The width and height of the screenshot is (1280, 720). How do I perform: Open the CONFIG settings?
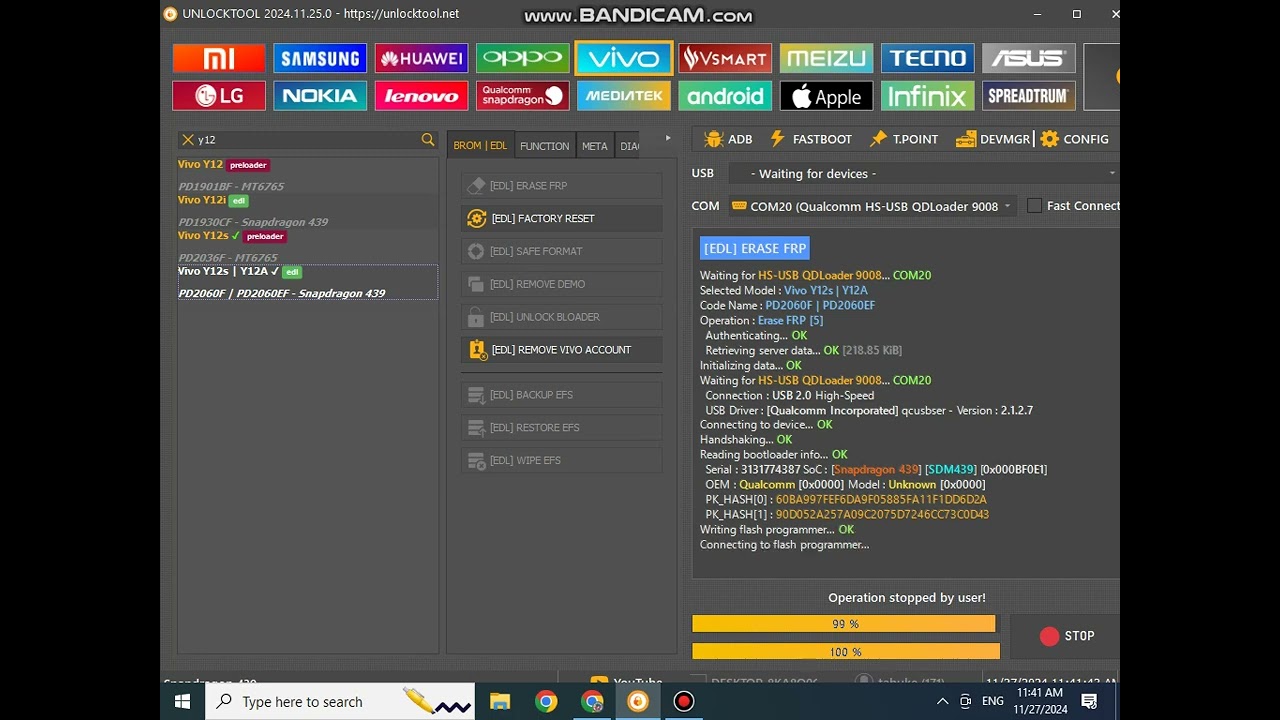(1075, 139)
